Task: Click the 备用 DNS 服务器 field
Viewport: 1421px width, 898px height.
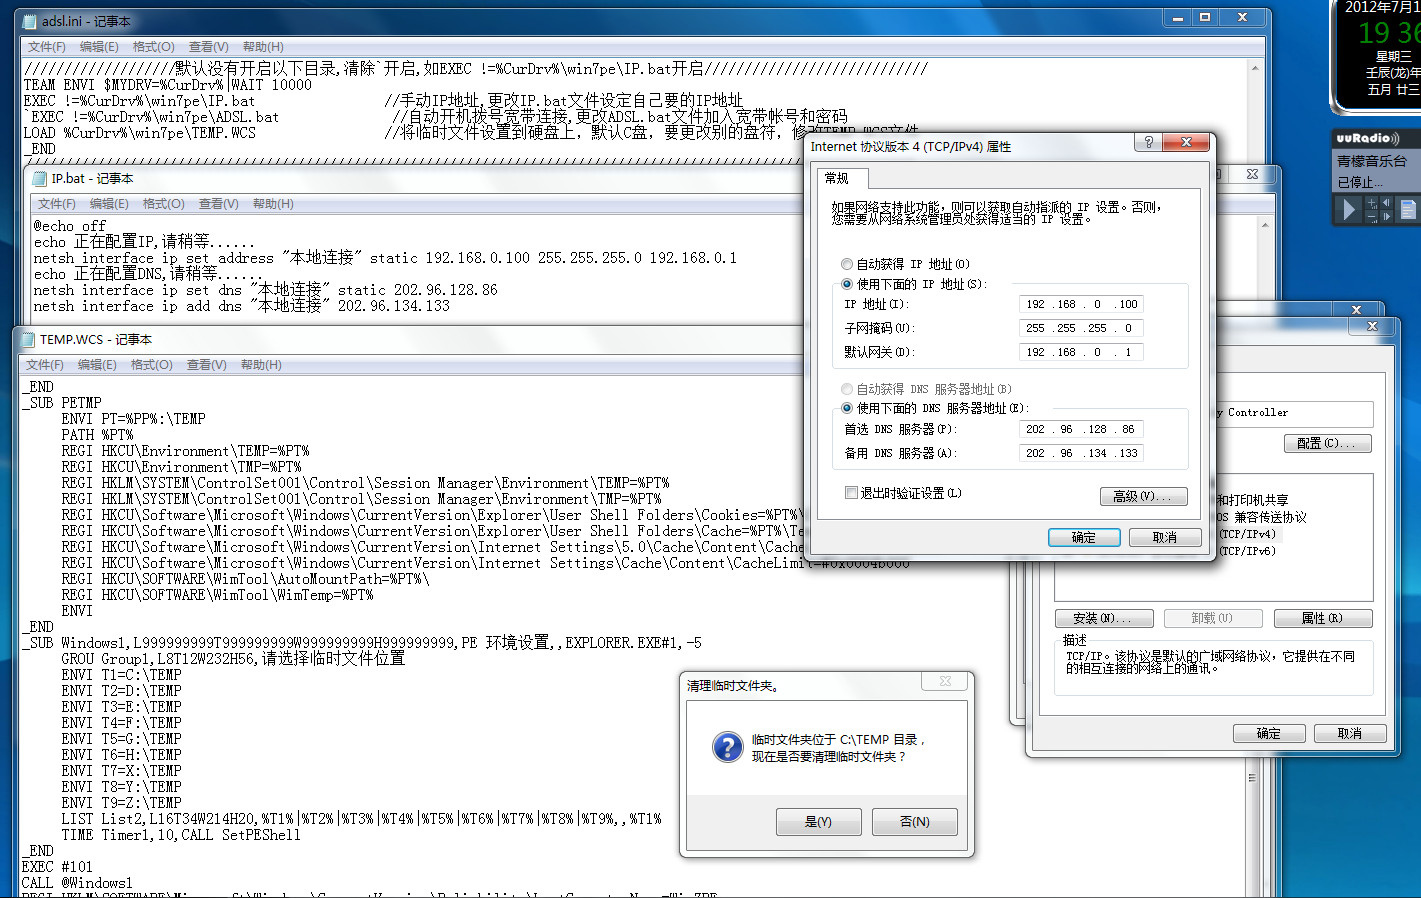Action: pyautogui.click(x=1081, y=453)
